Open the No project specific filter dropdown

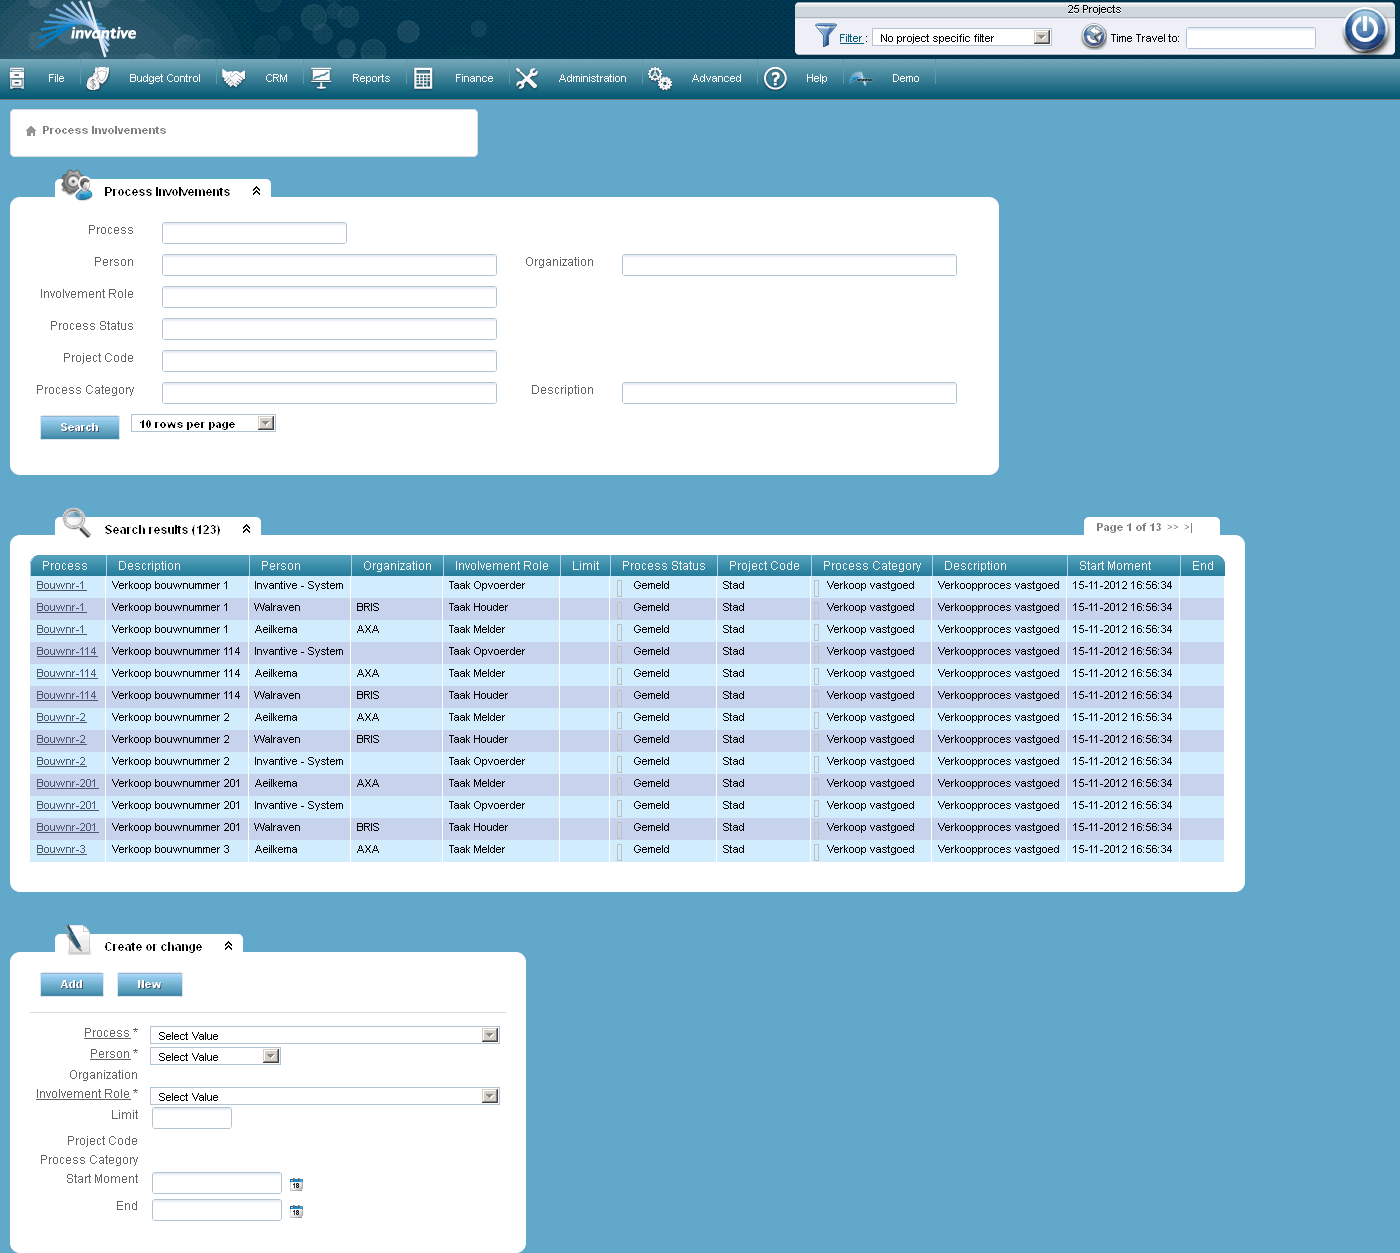pyautogui.click(x=1043, y=36)
